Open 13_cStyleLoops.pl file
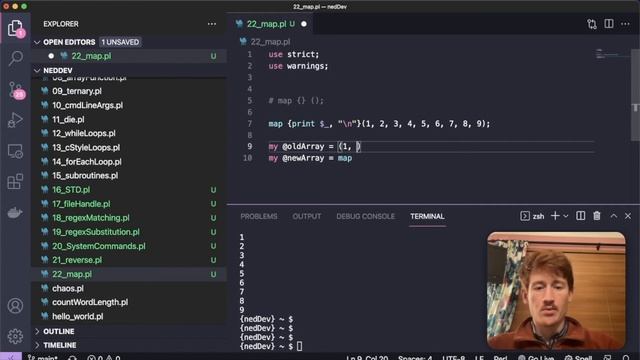This screenshot has height=360, width=640. click(130, 147)
